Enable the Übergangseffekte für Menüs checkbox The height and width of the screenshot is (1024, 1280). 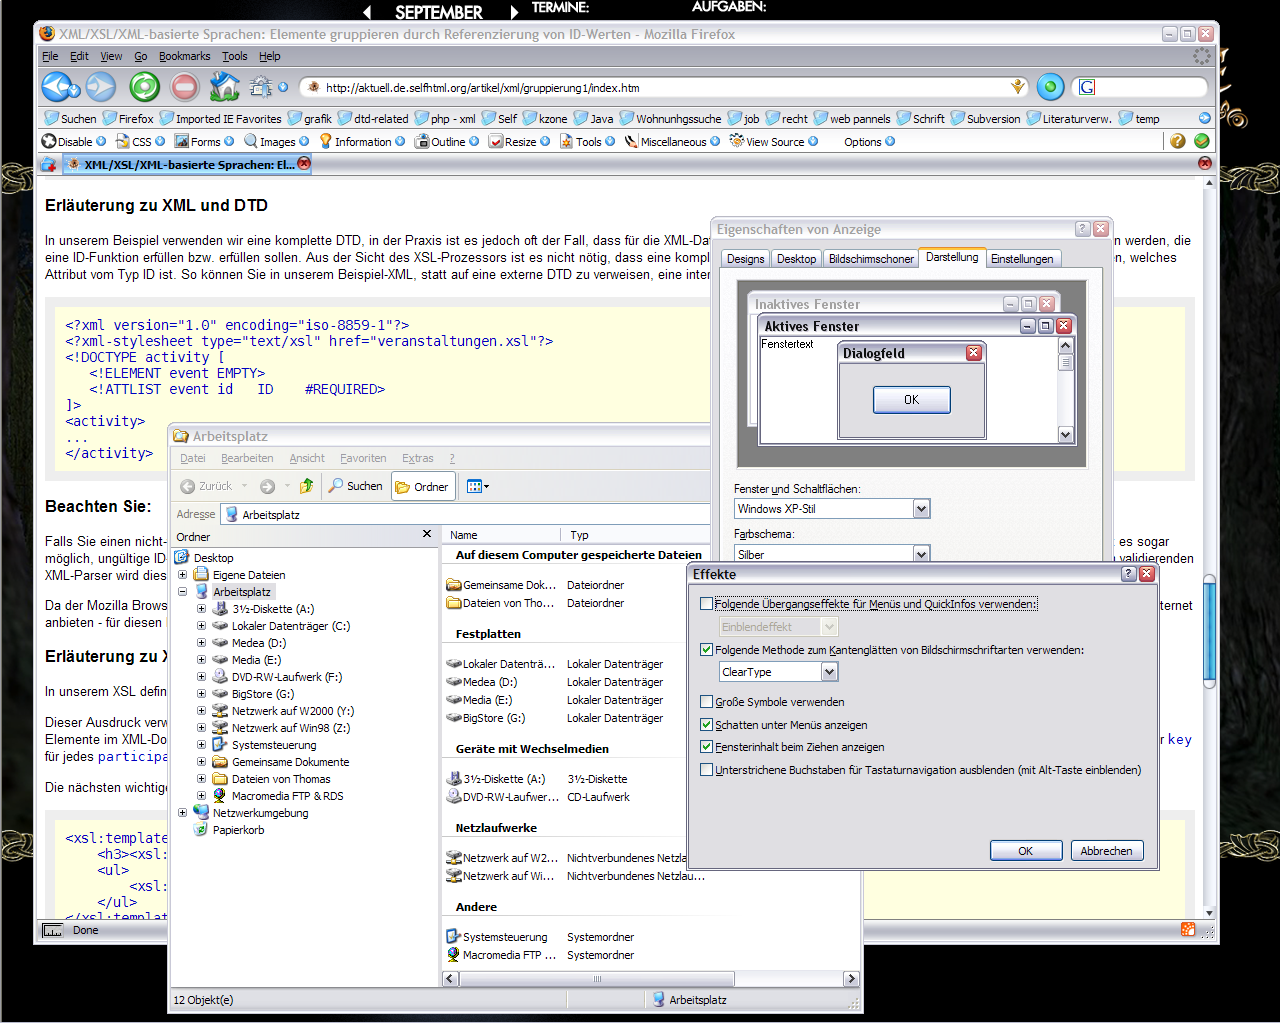click(707, 604)
